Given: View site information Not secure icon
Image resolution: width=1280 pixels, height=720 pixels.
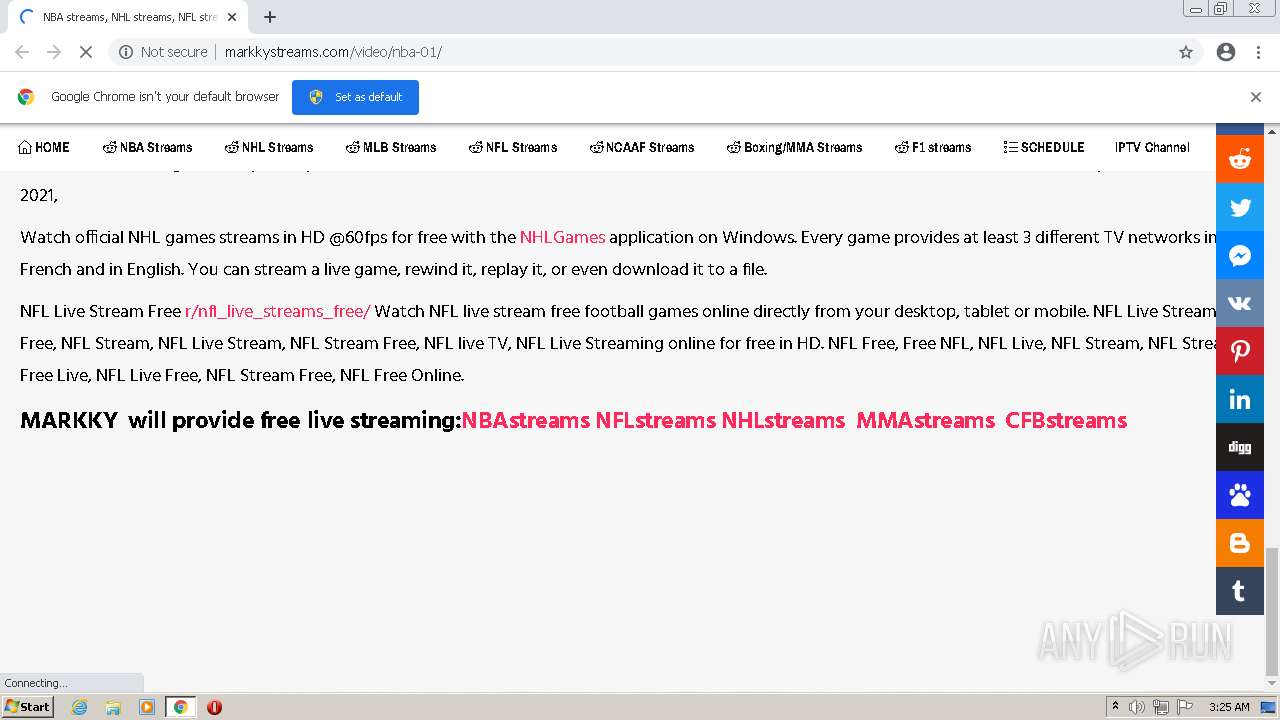Looking at the screenshot, I should tap(126, 52).
